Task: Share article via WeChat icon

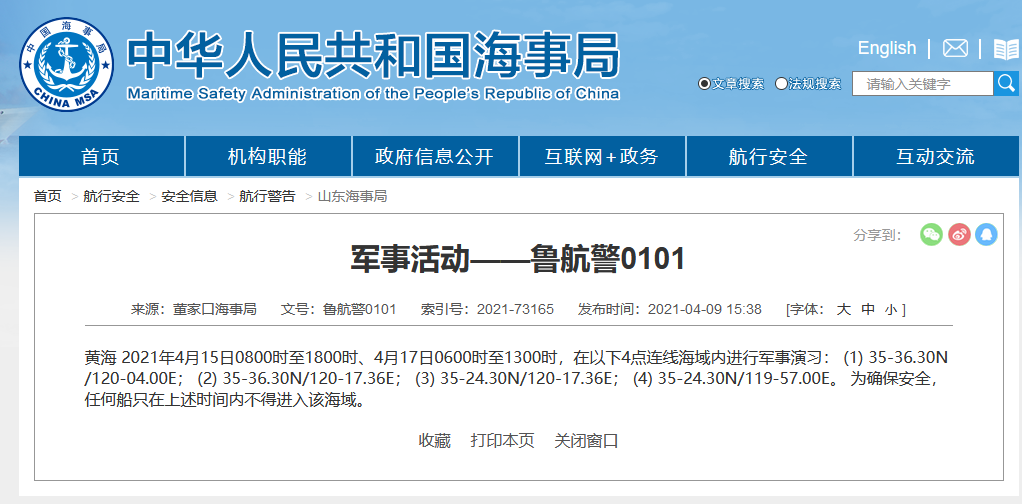Action: tap(931, 234)
